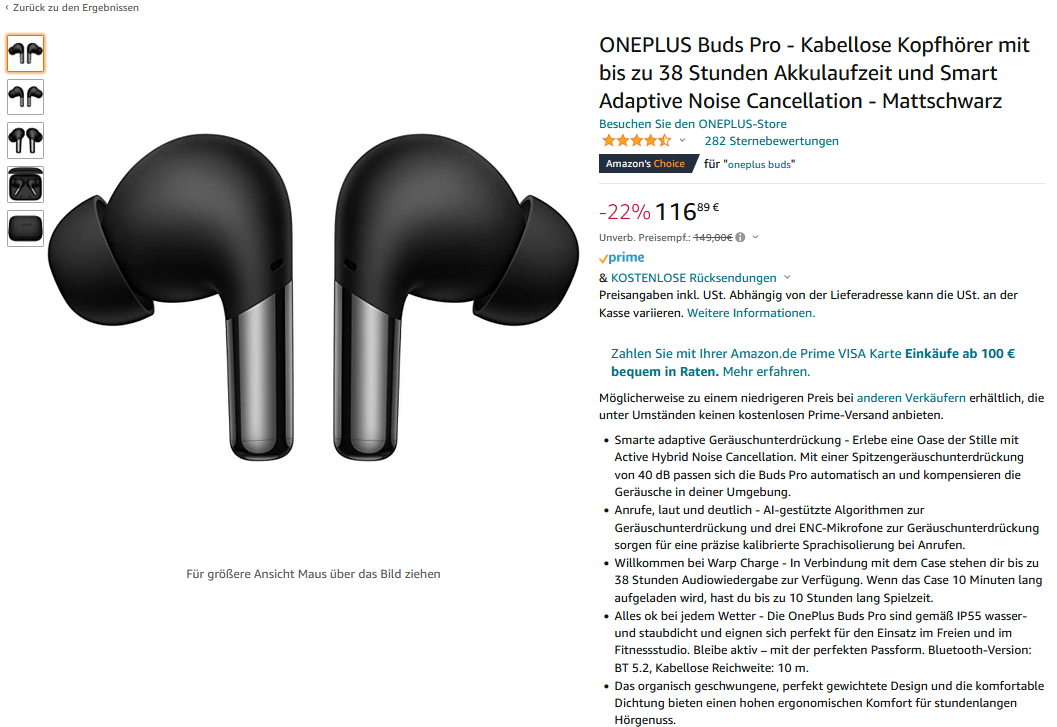1057x727 pixels.
Task: Click the star rating icons
Action: [x=636, y=141]
